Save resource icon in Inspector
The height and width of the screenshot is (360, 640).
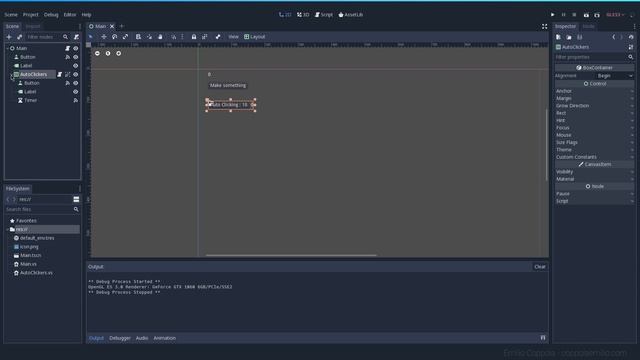pos(580,37)
